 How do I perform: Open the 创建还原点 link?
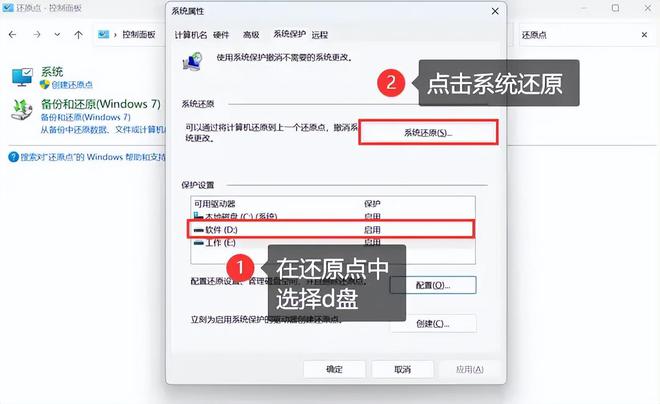72,85
